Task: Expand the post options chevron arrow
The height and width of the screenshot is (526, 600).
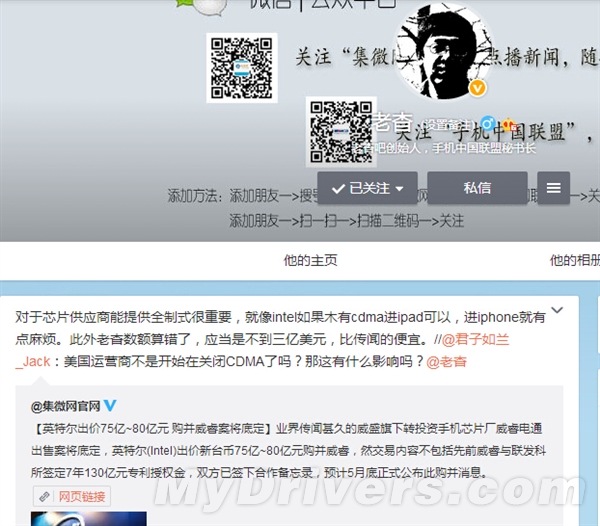Action: pos(557,309)
